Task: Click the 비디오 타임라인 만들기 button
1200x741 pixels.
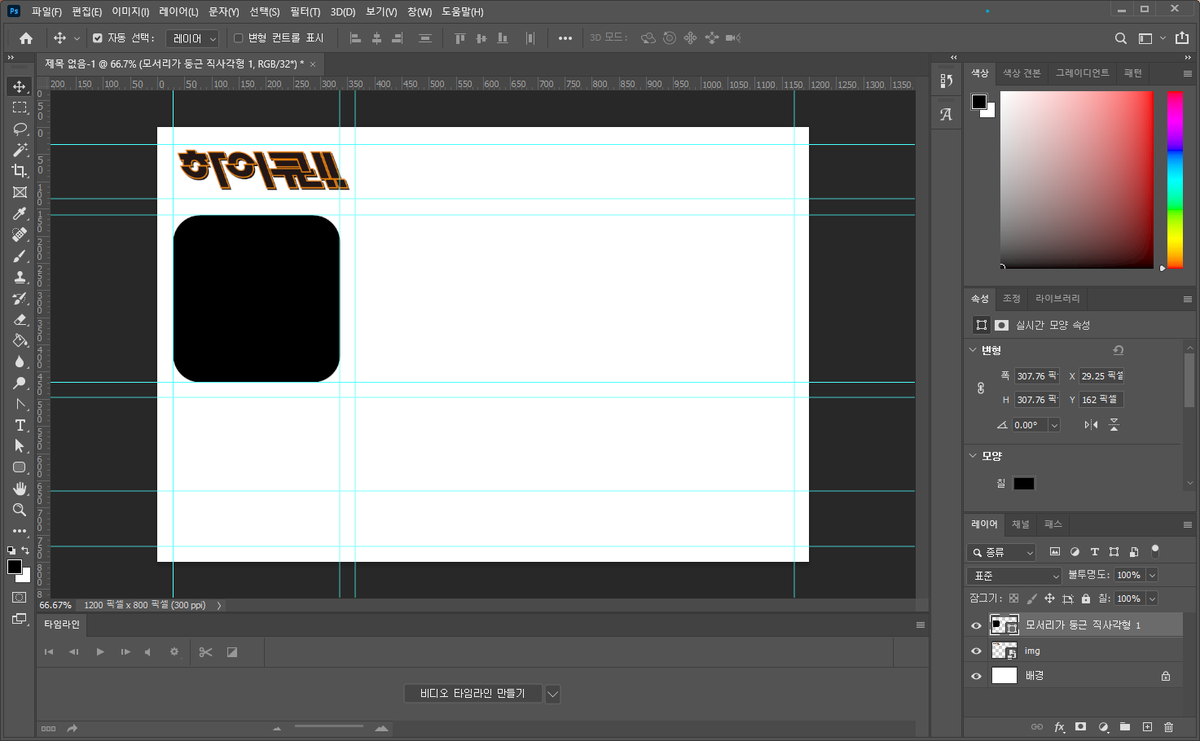Action: [474, 693]
